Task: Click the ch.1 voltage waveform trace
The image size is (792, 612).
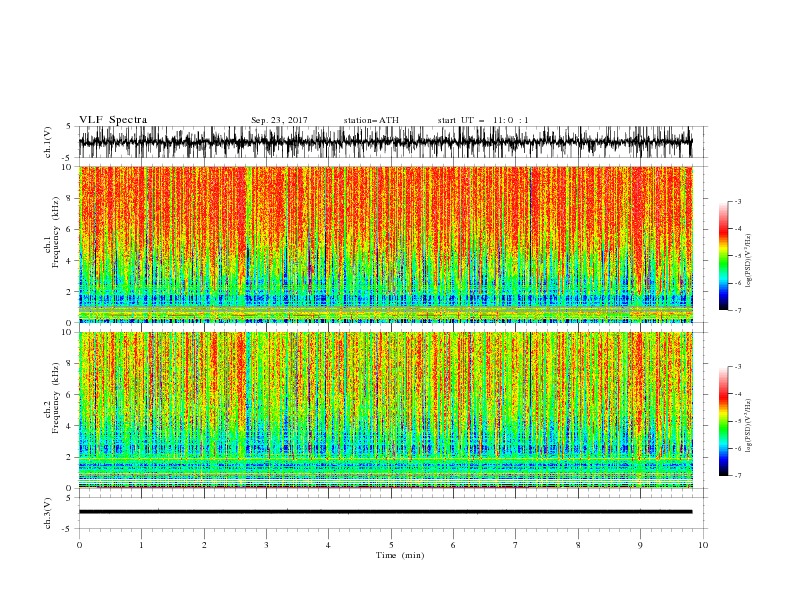Action: click(x=385, y=142)
